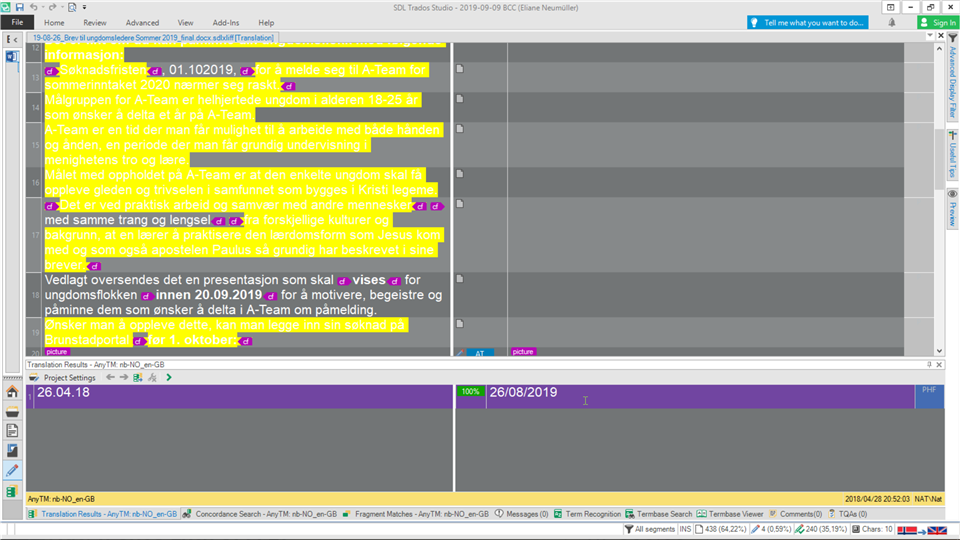Close the Translation Results pane

(x=939, y=364)
